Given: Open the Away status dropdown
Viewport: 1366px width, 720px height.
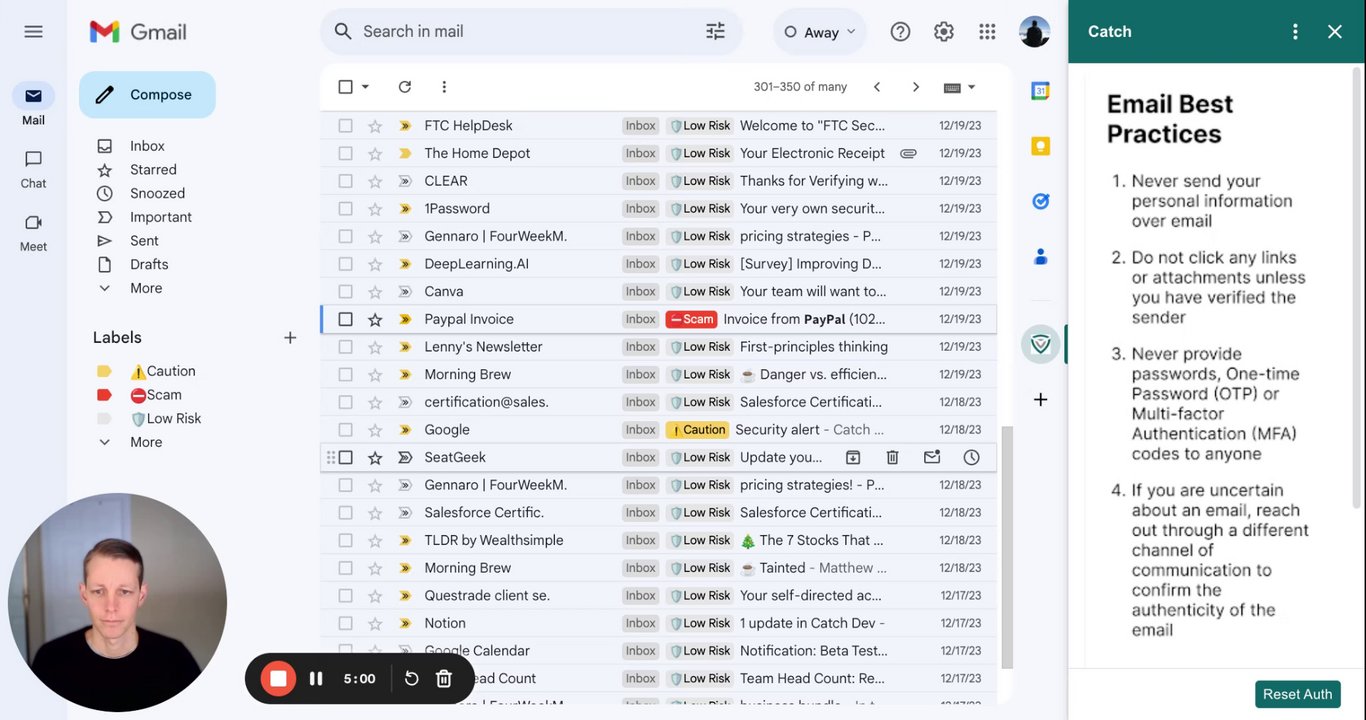Looking at the screenshot, I should pos(820,32).
